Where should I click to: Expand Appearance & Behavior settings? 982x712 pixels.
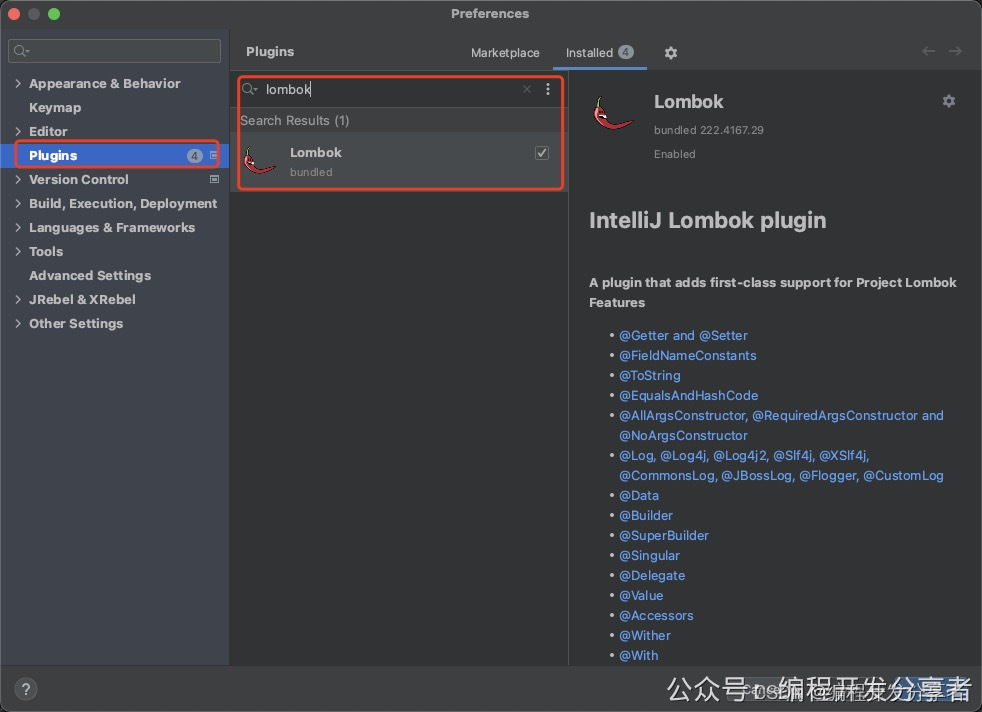[x=18, y=84]
